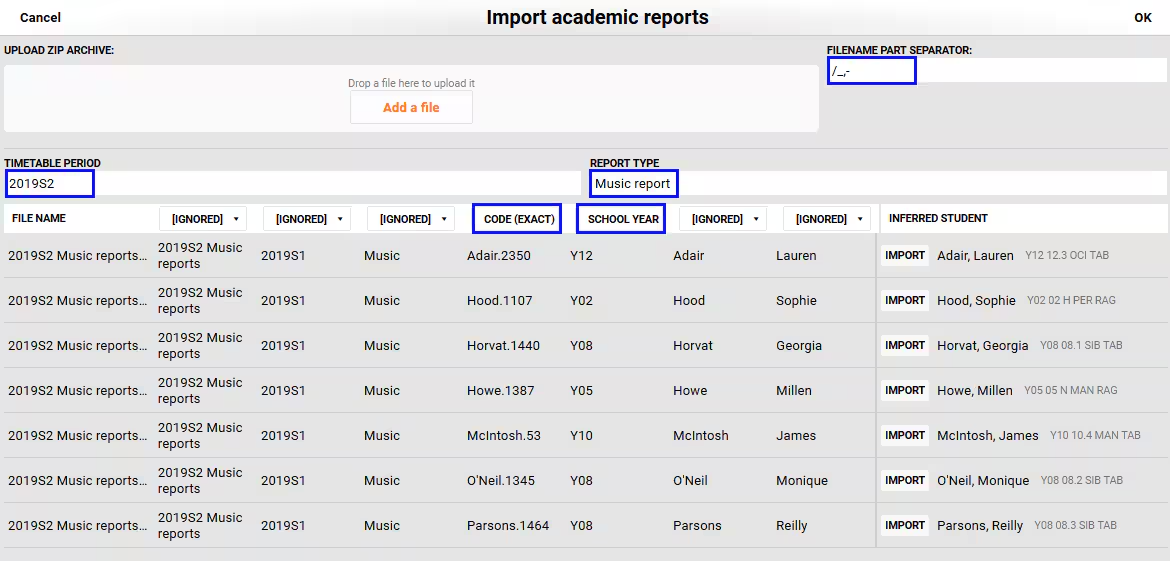Image resolution: width=1170 pixels, height=561 pixels.
Task: Open the [IGNORED] dropdown right of SCHOOL YEAR
Action: point(723,219)
